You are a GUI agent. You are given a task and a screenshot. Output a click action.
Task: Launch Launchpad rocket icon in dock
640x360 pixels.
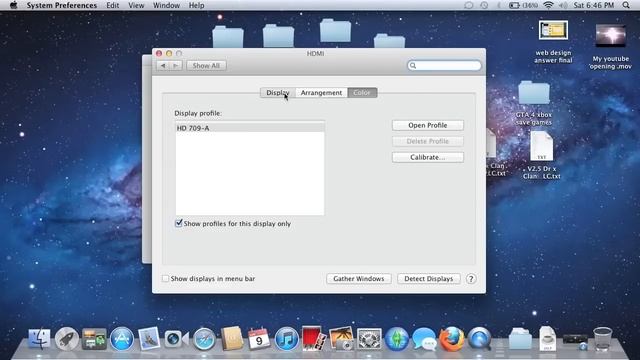pyautogui.click(x=67, y=339)
